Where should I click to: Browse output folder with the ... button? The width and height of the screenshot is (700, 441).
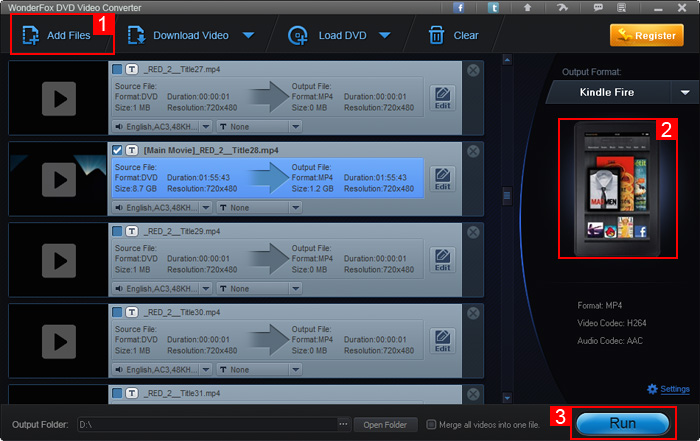[x=343, y=424]
